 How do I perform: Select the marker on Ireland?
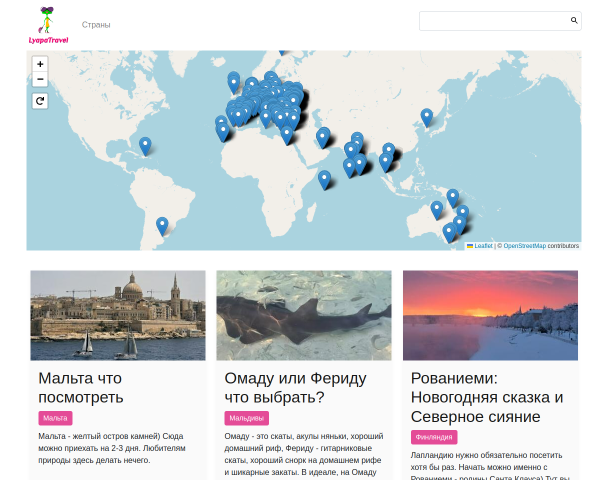coord(233,84)
